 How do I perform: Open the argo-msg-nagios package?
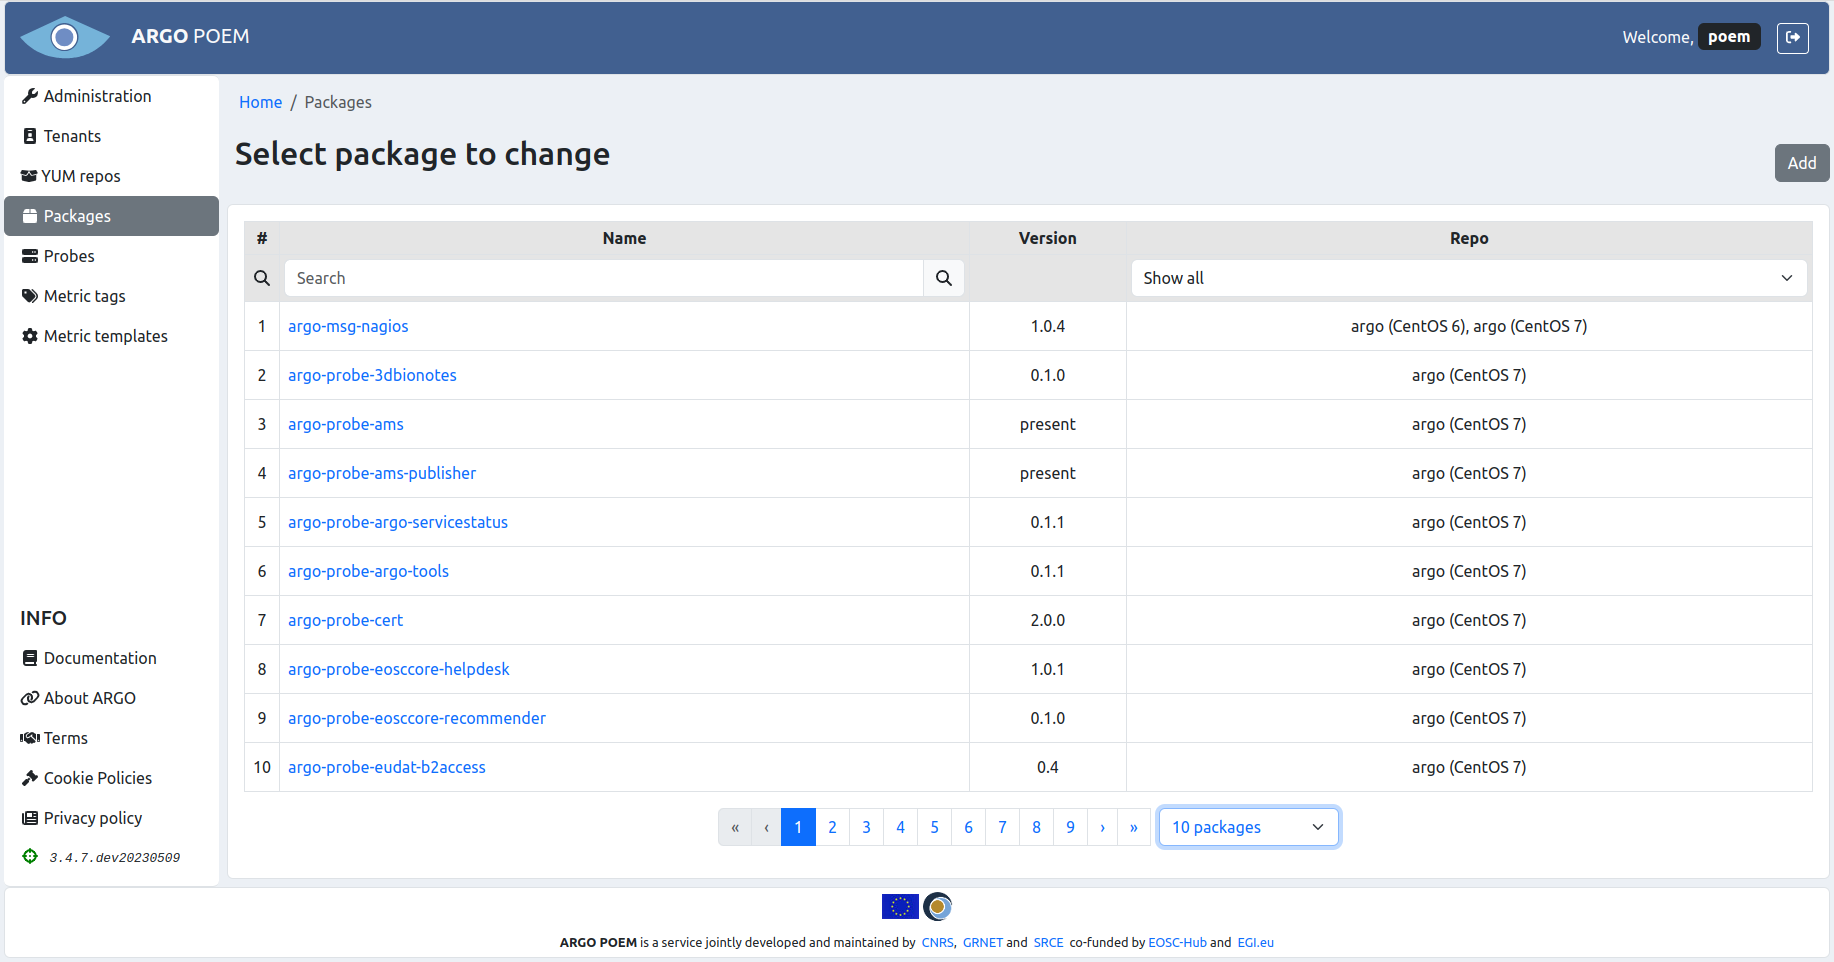pyautogui.click(x=348, y=326)
